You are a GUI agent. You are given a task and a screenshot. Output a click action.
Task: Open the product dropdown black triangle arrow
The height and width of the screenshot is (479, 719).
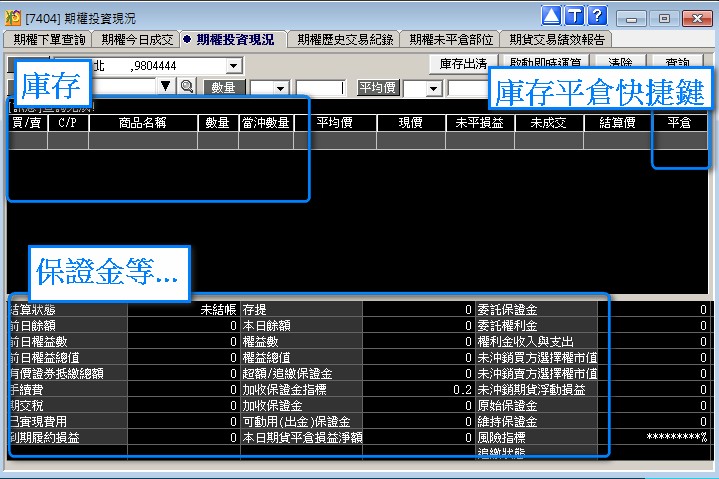pos(166,86)
